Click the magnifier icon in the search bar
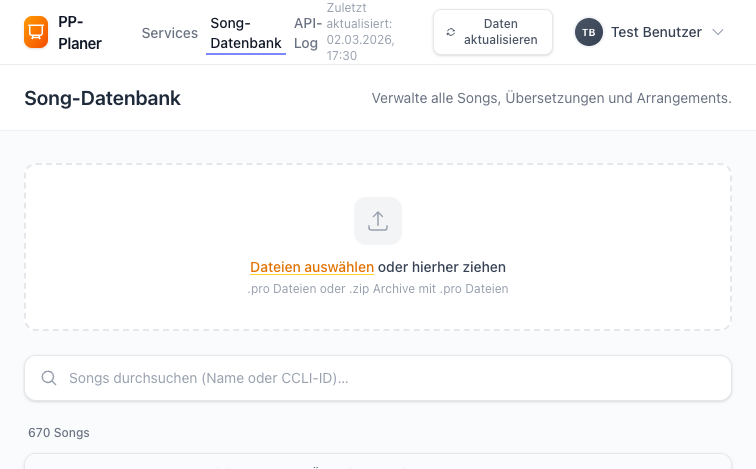756x469 pixels. (49, 378)
